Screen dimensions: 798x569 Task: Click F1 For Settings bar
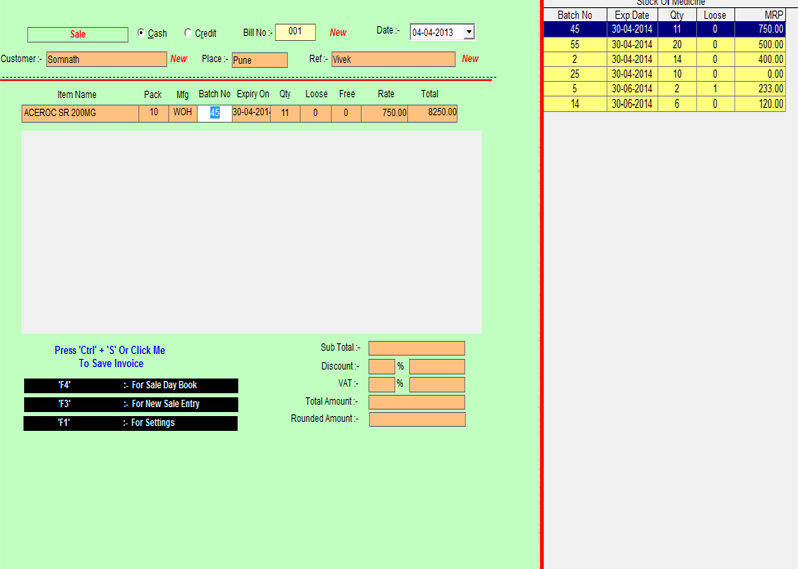pos(131,423)
